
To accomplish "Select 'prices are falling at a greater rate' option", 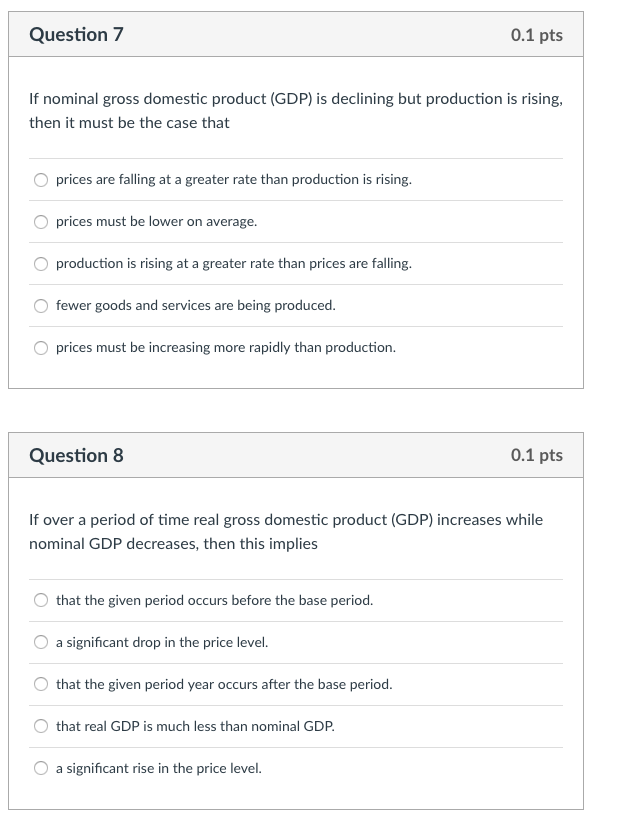I will [41, 180].
